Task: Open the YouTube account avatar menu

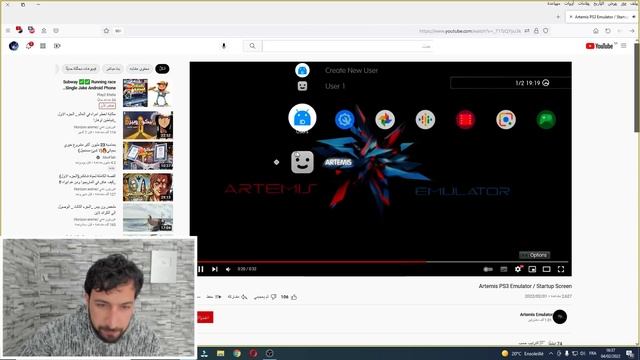Action: click(14, 46)
